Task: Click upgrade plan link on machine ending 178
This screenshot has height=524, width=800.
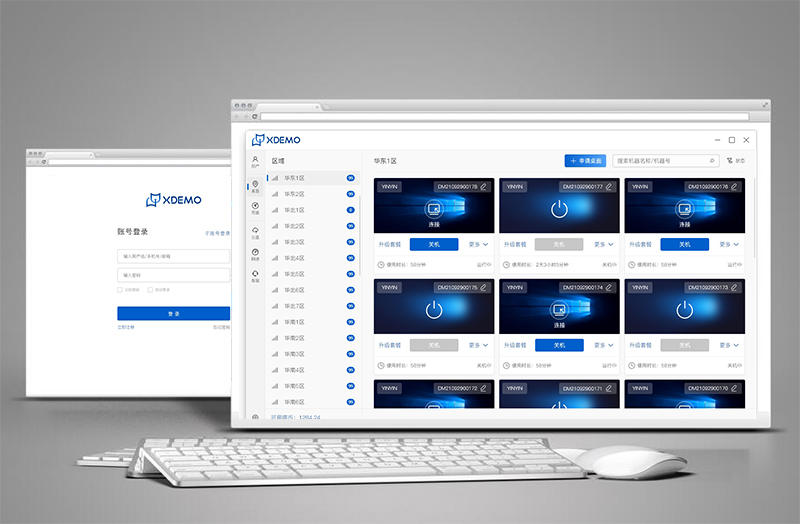Action: [390, 244]
